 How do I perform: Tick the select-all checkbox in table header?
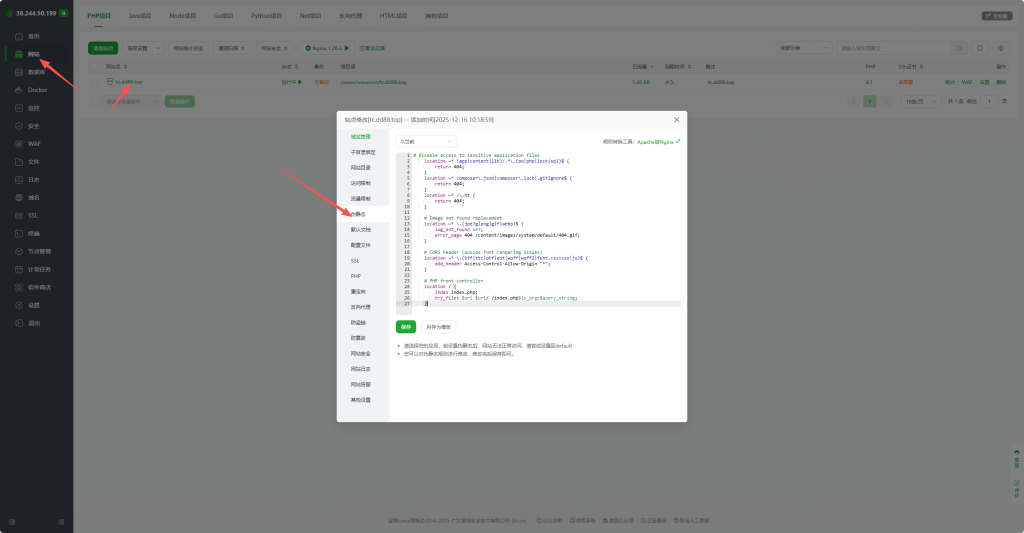pyautogui.click(x=95, y=67)
